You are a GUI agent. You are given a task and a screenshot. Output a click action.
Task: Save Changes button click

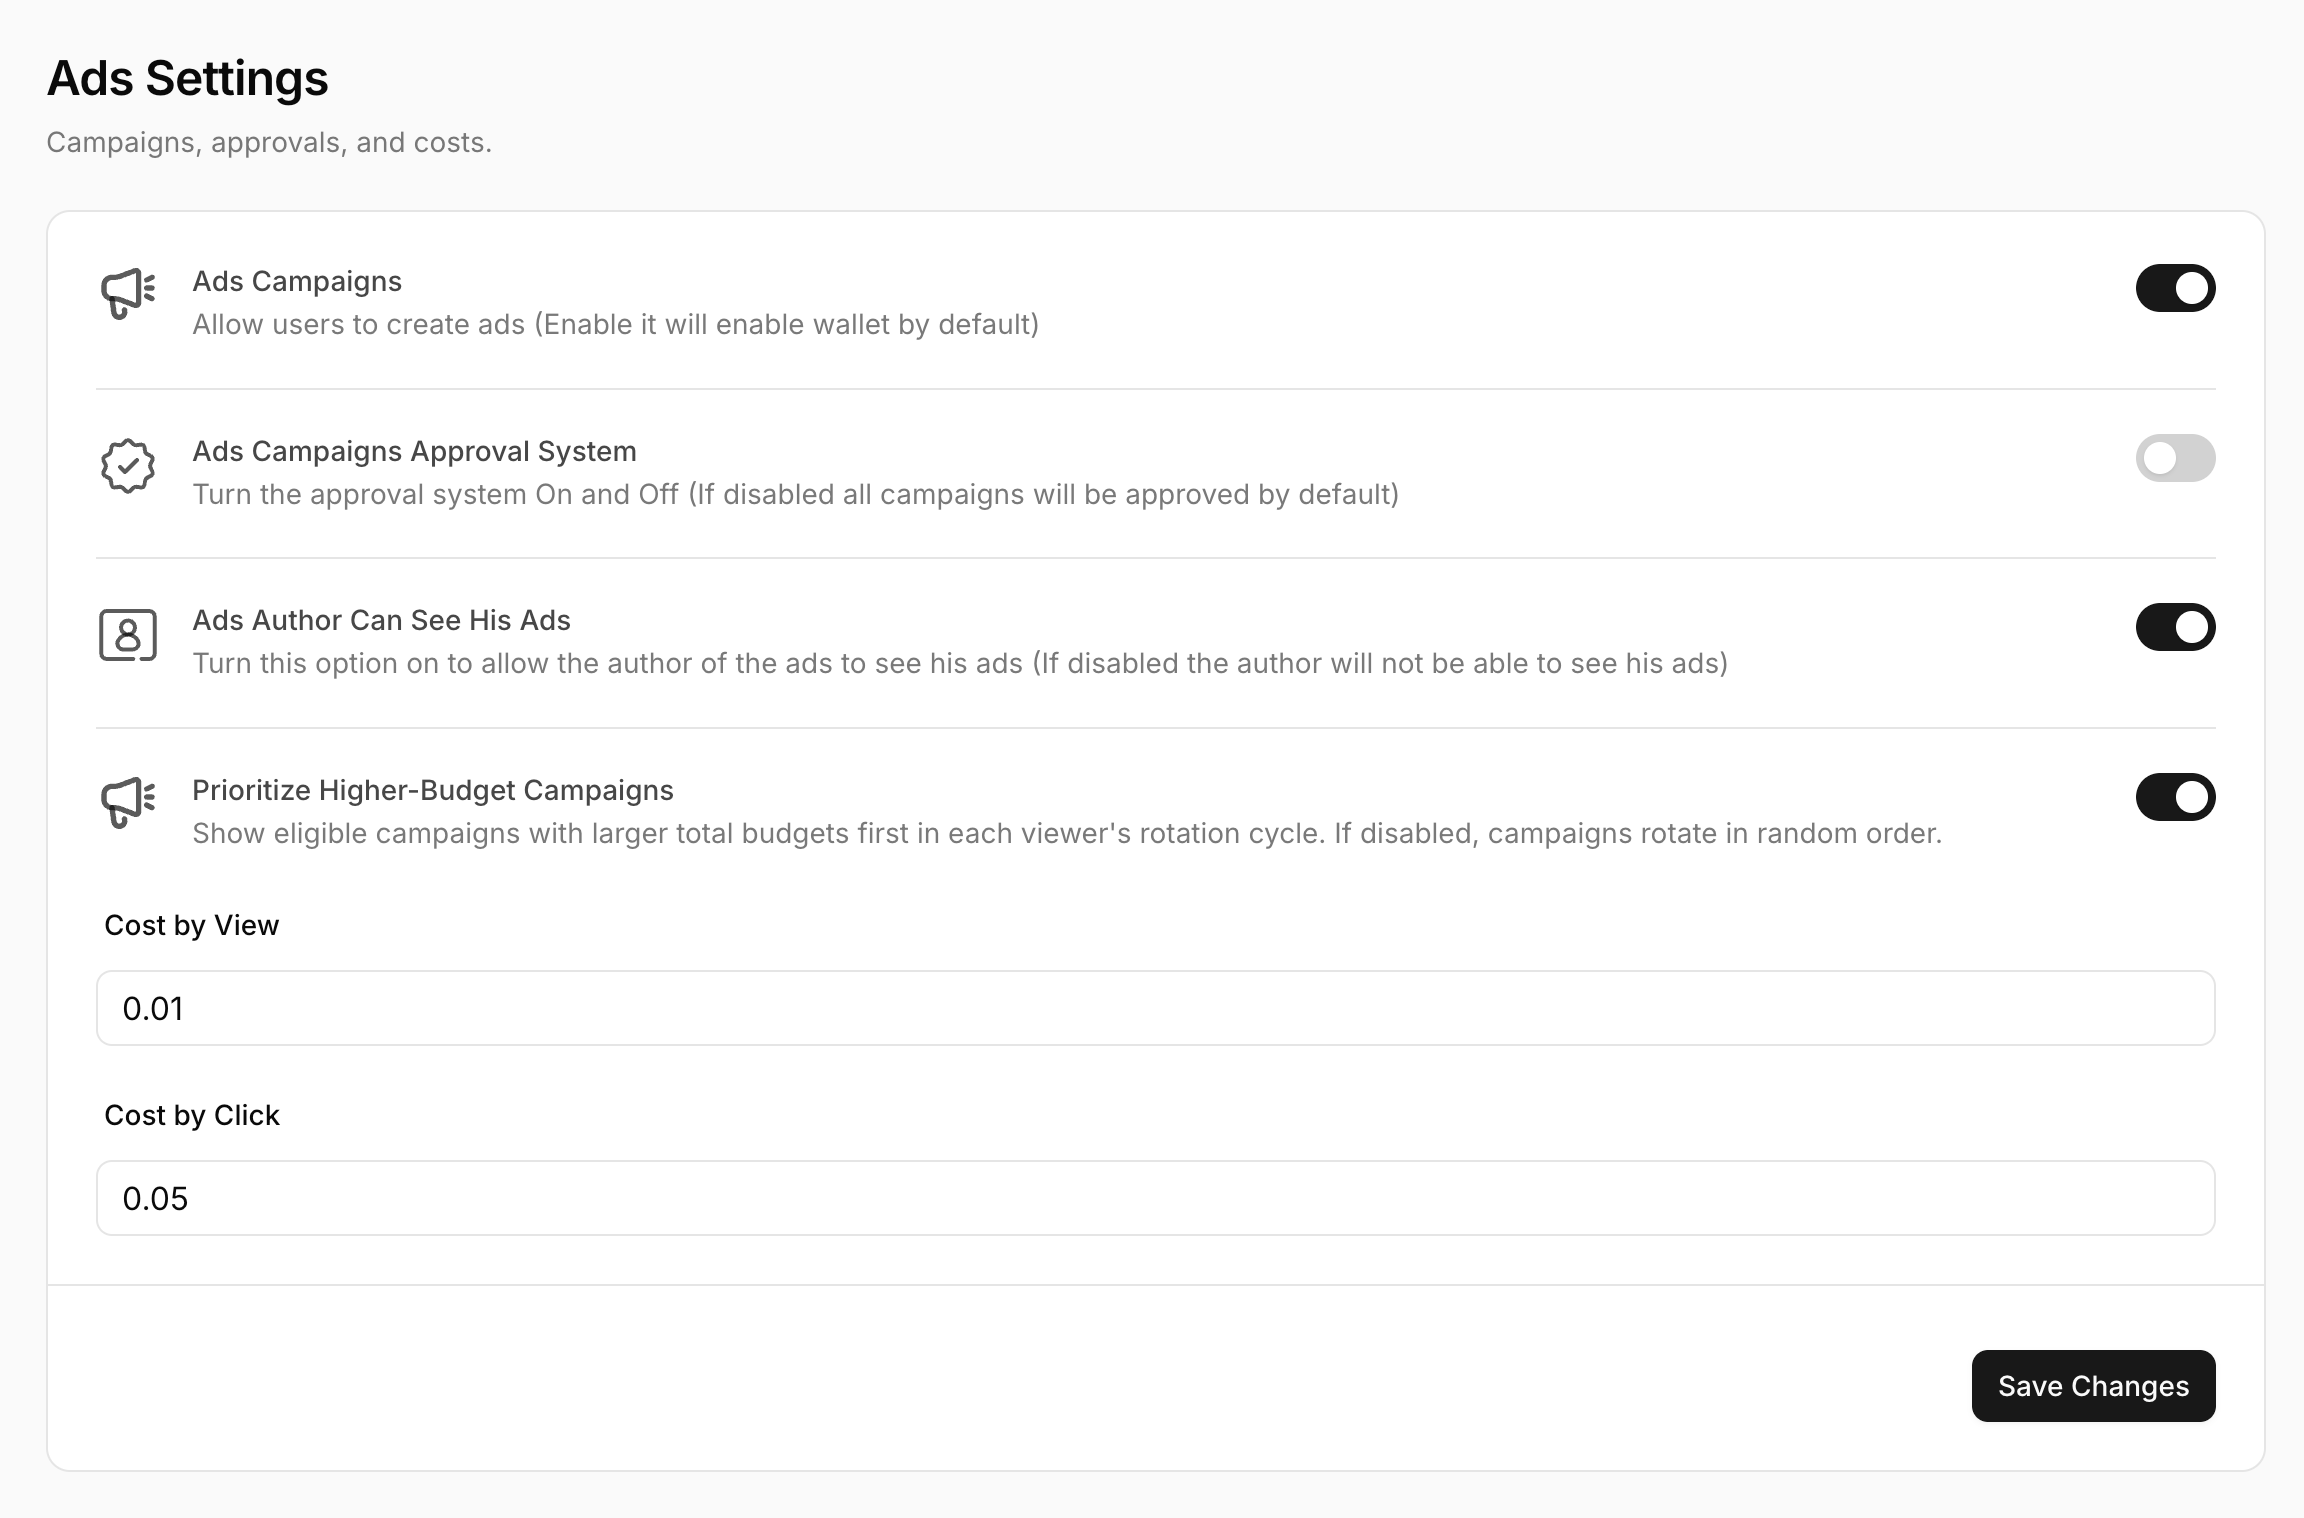tap(2093, 1386)
